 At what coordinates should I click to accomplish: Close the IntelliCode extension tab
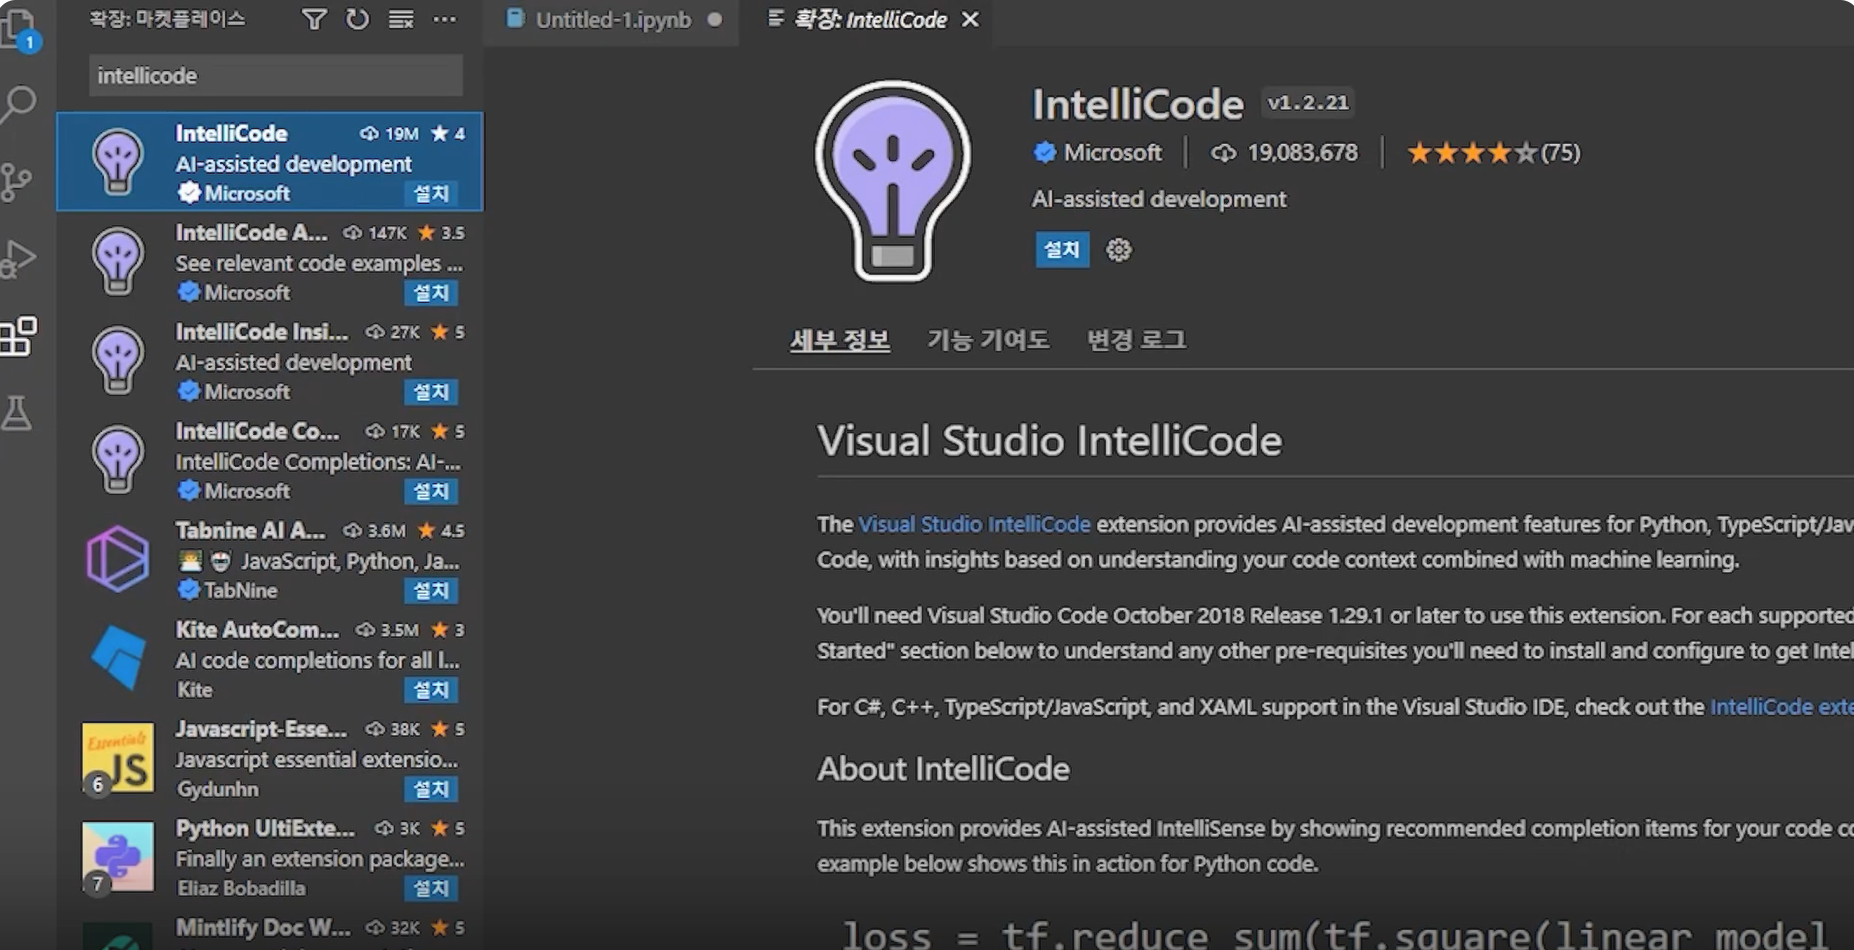click(970, 20)
